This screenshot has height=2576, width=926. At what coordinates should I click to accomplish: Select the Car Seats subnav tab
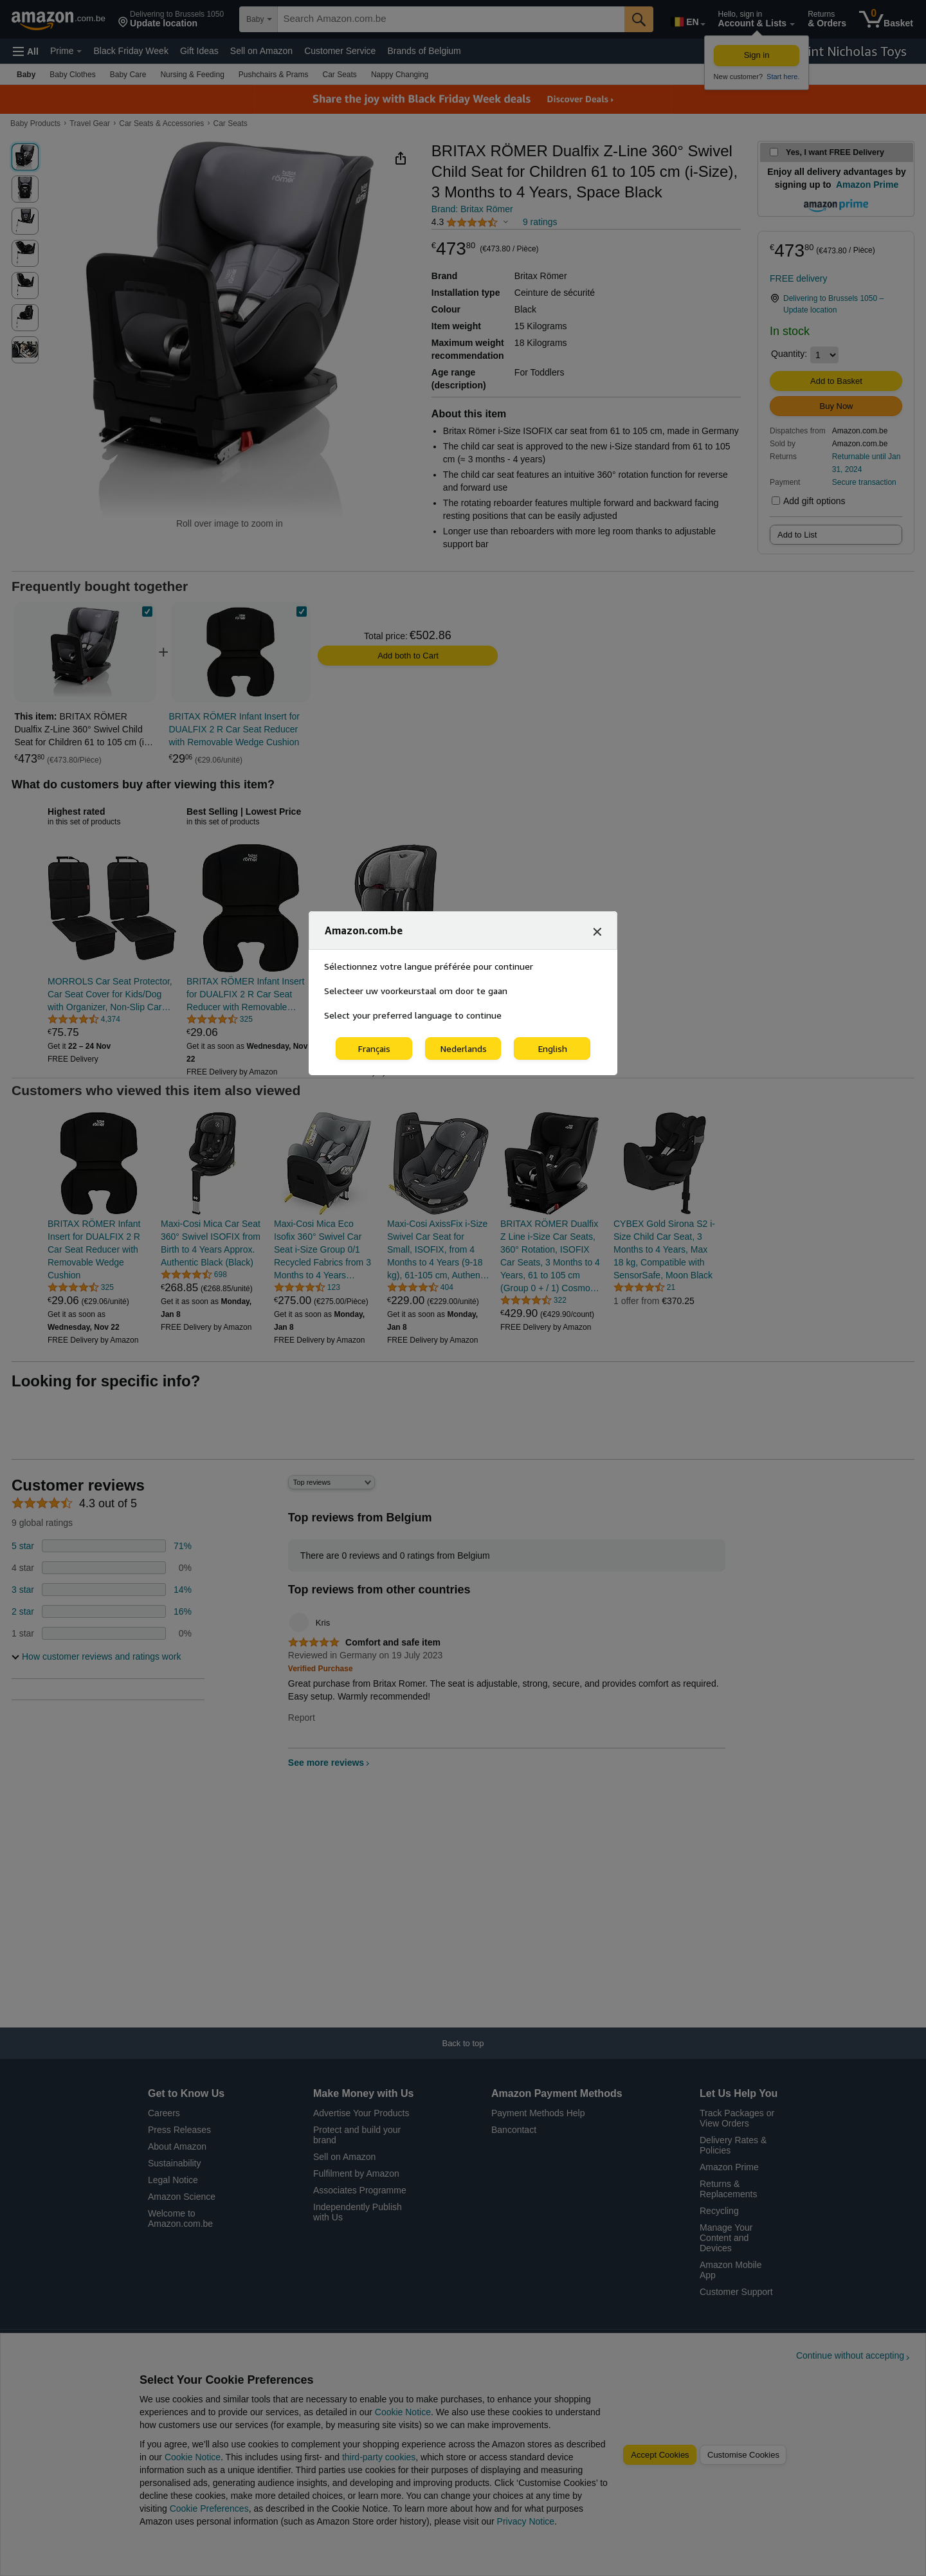(339, 74)
